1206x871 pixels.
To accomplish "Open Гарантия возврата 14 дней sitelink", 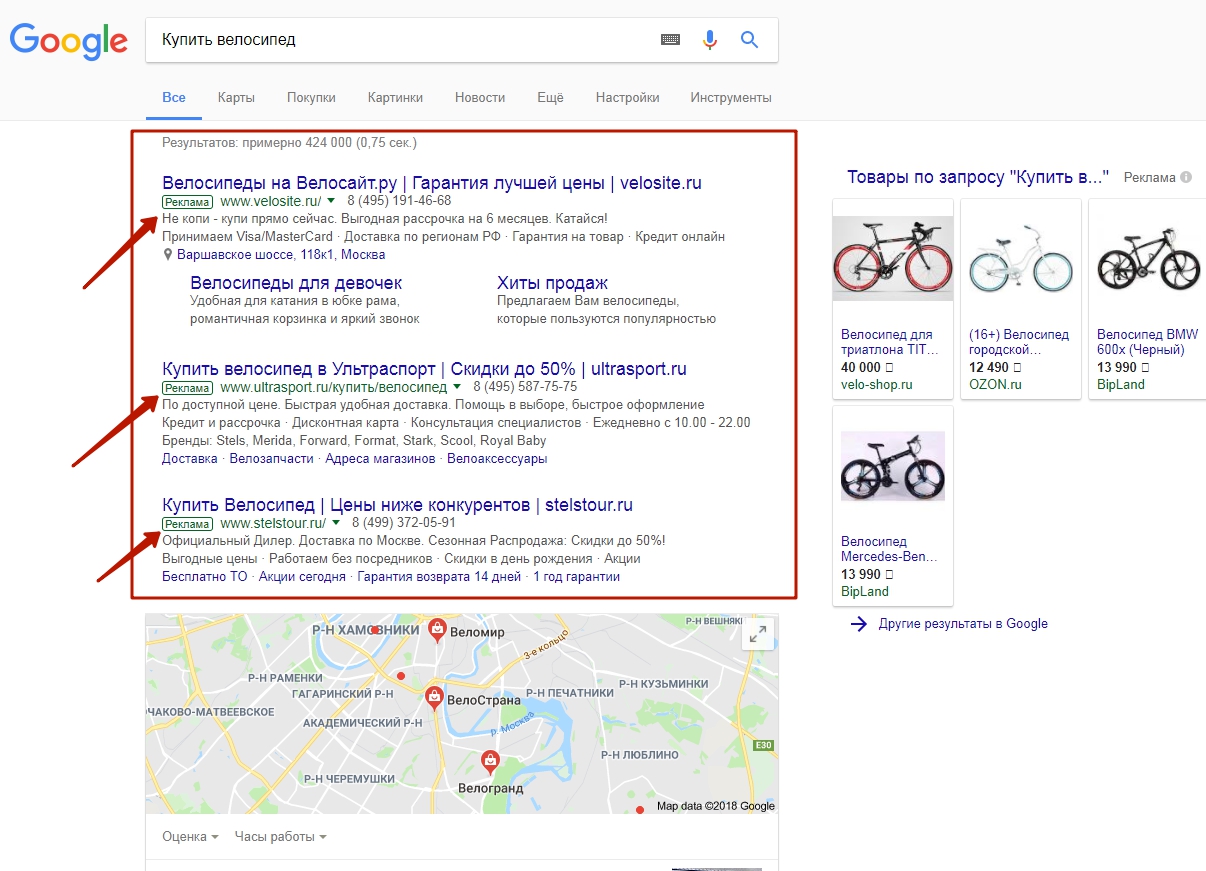I will tap(439, 577).
